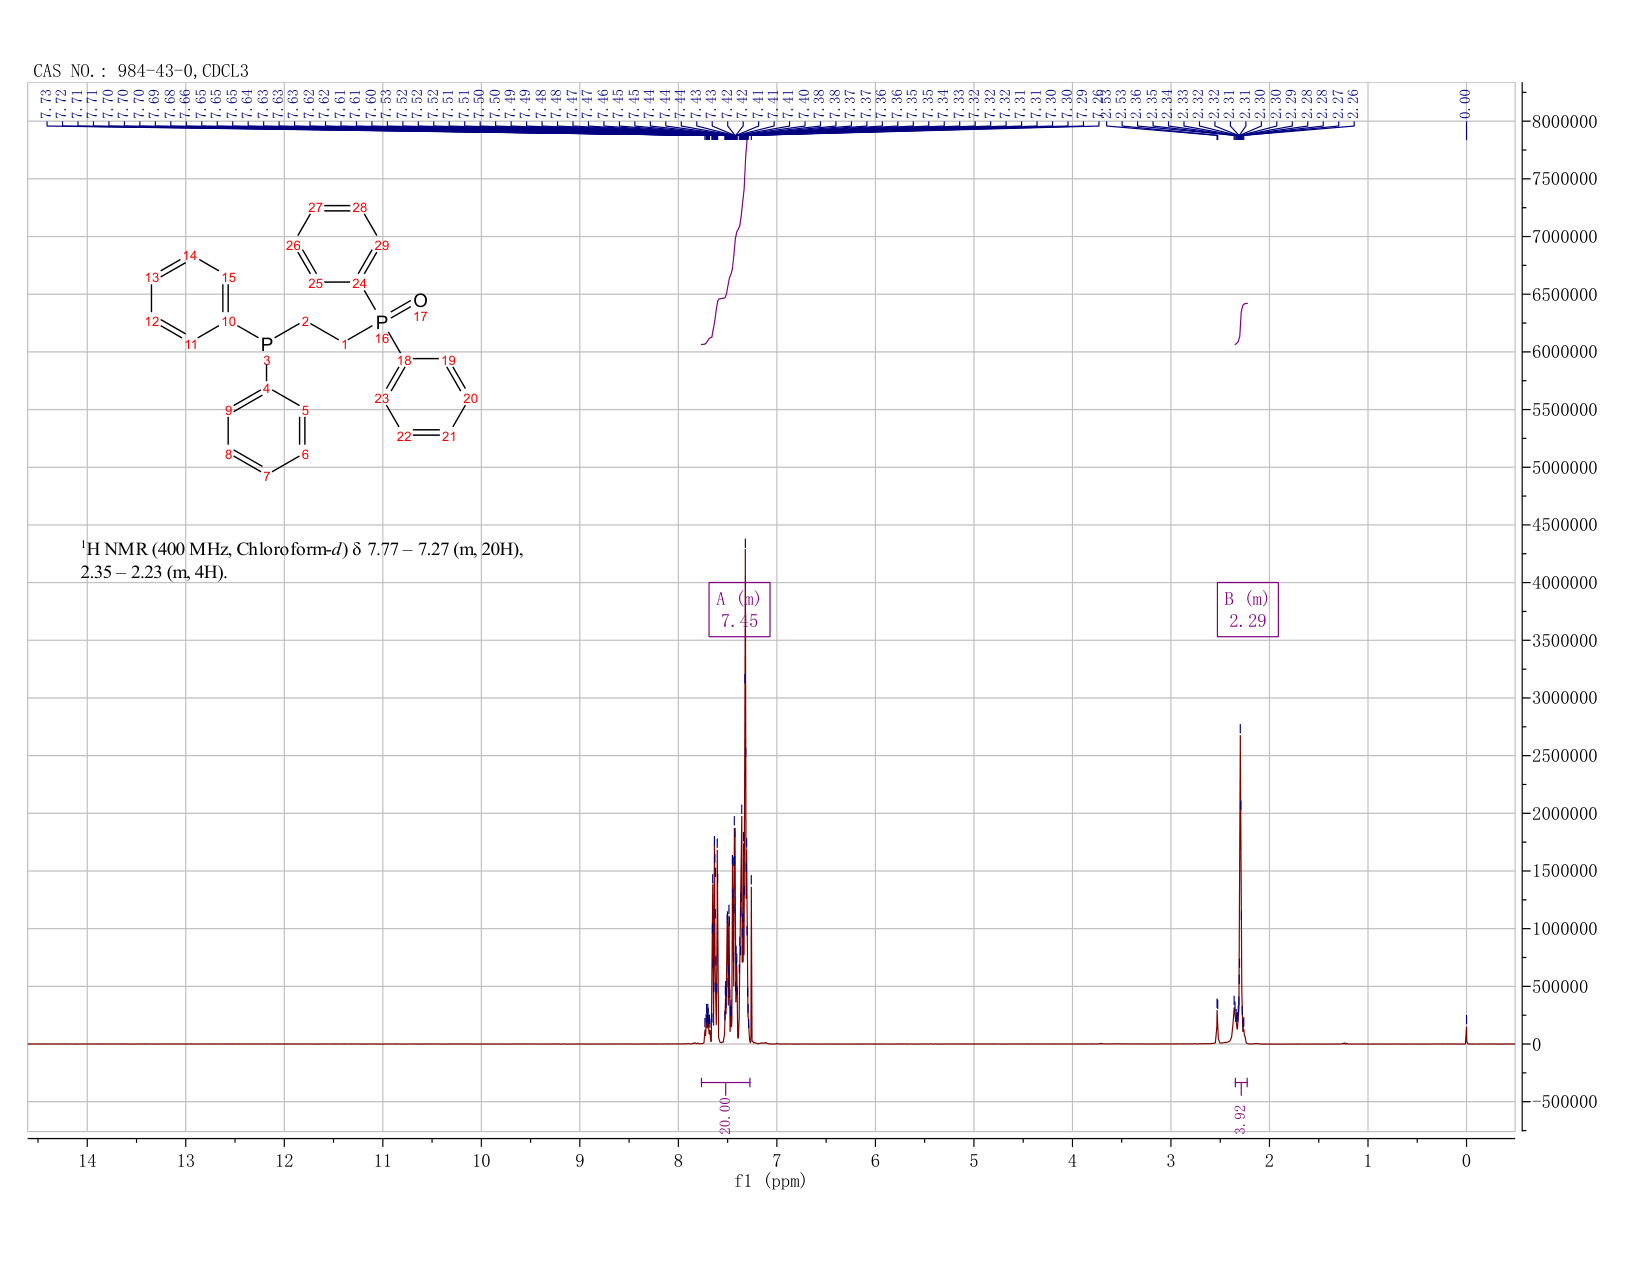Click the integral curve above the 2.29 multiplet
1650x1275 pixels.
1241,323
